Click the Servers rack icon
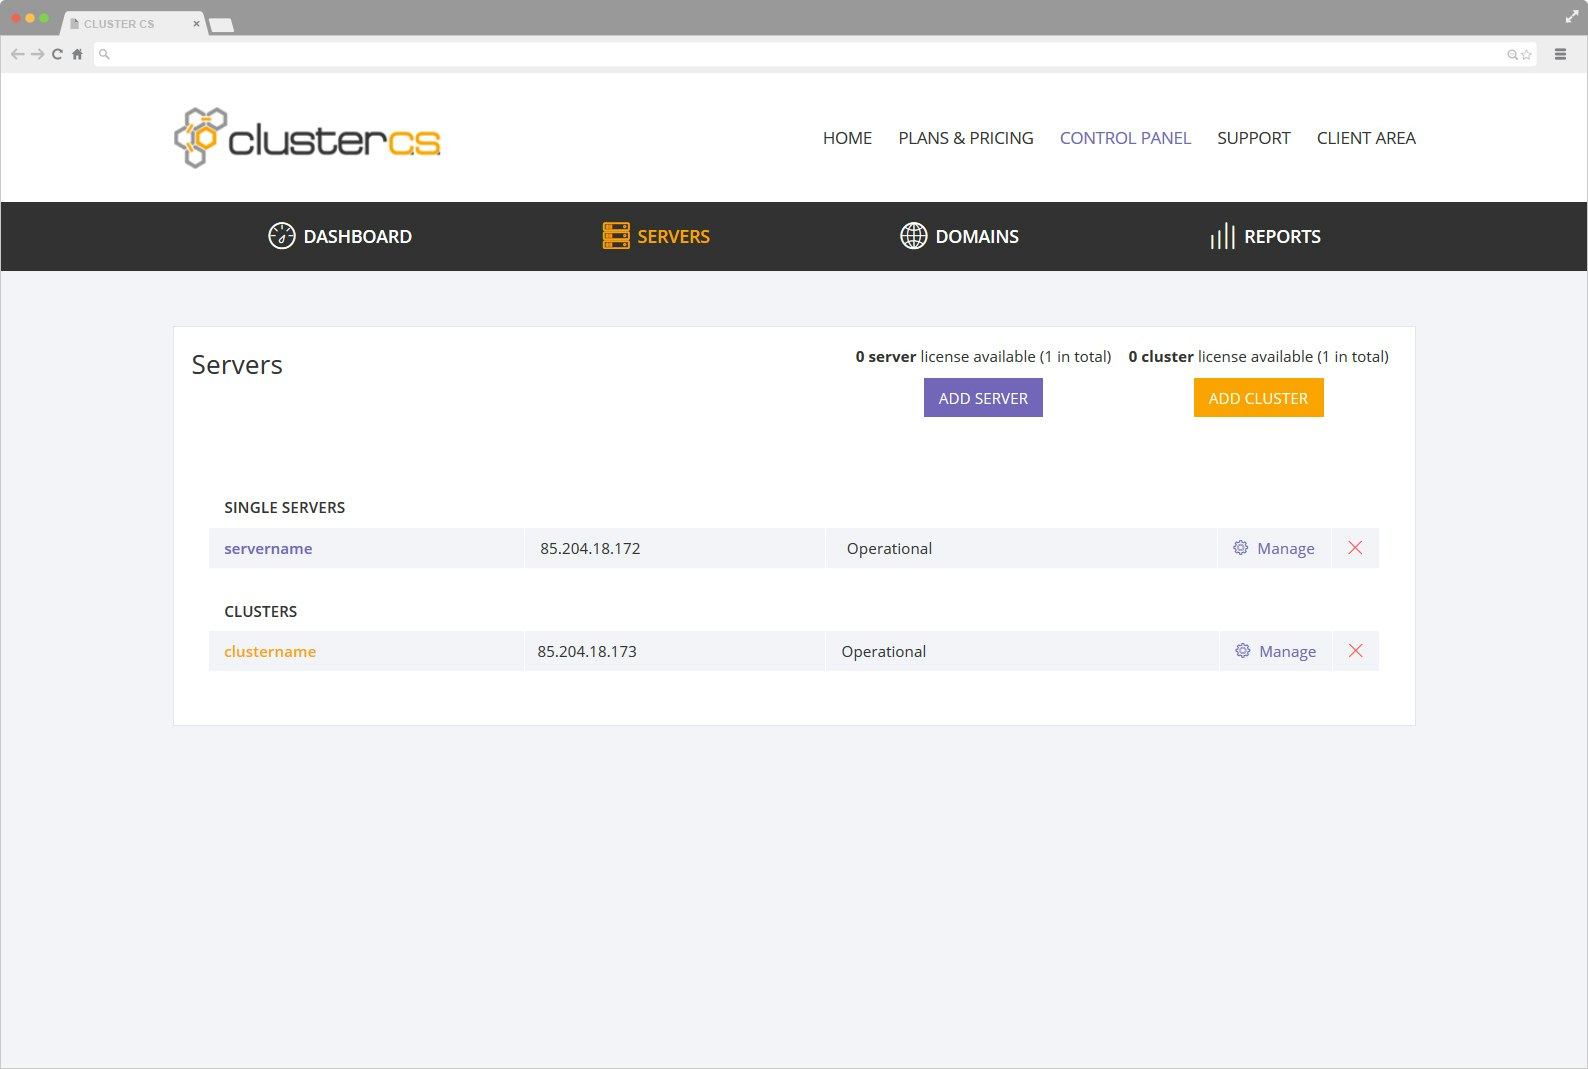 (x=616, y=236)
